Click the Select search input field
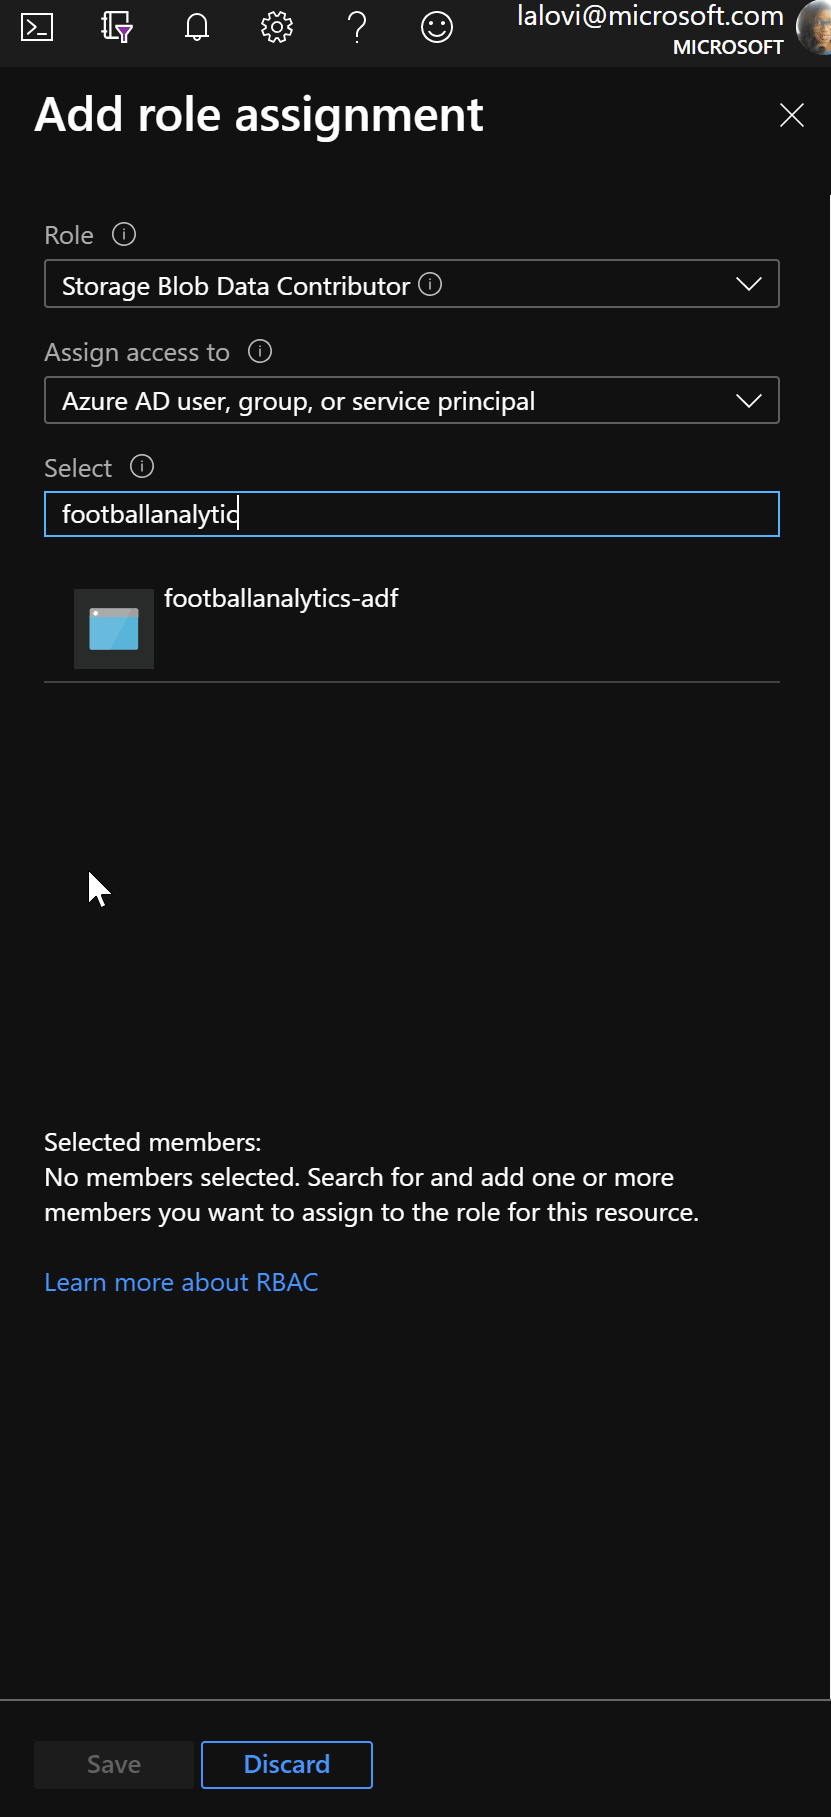Image resolution: width=831 pixels, height=1817 pixels. point(412,514)
